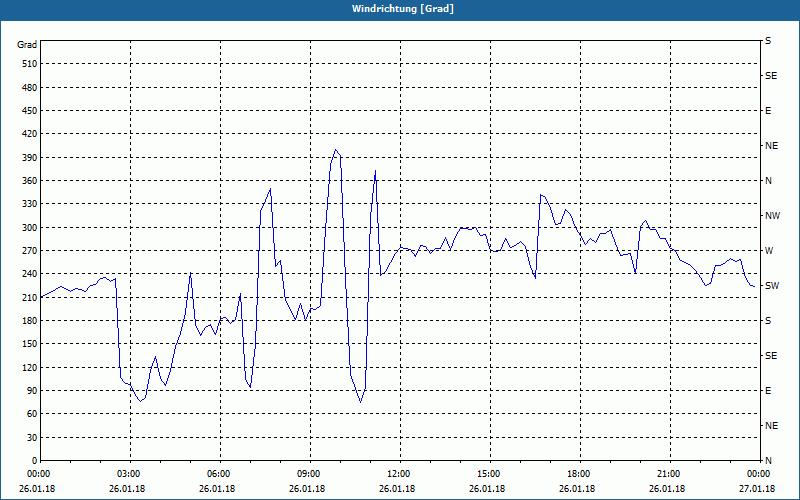The width and height of the screenshot is (800, 500).
Task: Click the Windrichtung [Grad] chart title
Action: coord(403,9)
